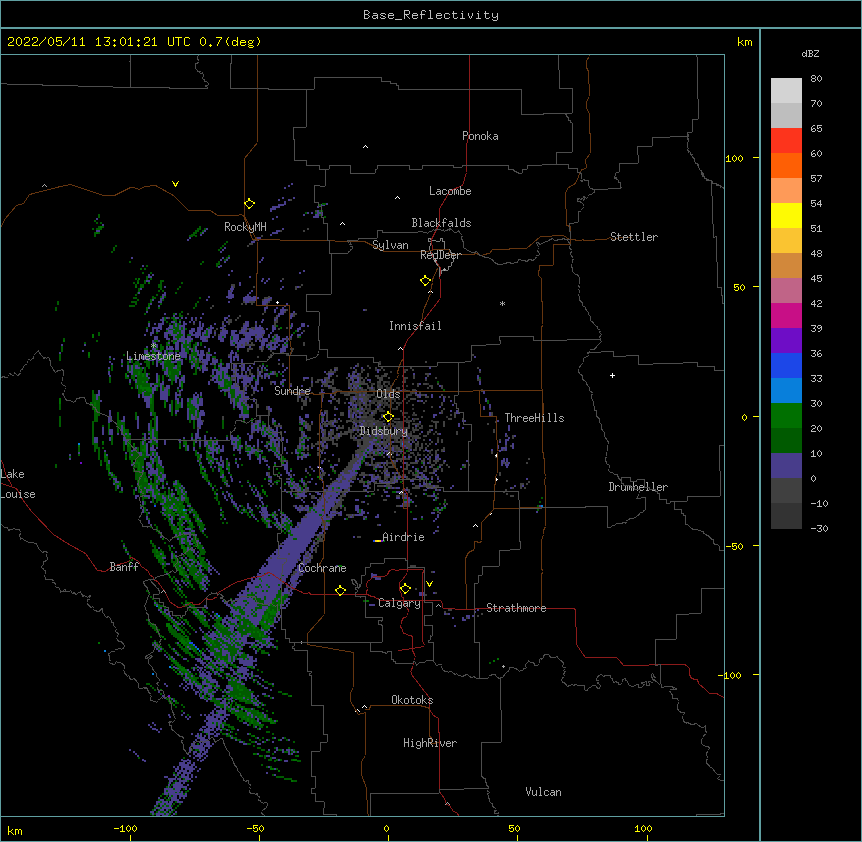Click the Stettler label
This screenshot has height=842, width=862.
click(634, 237)
